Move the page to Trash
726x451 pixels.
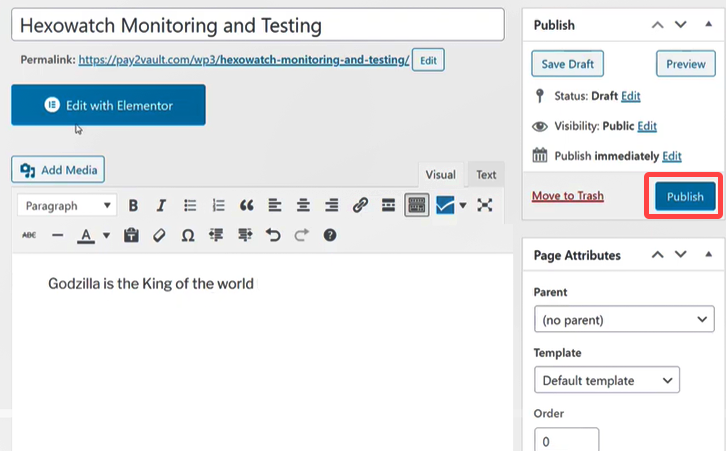tap(568, 196)
